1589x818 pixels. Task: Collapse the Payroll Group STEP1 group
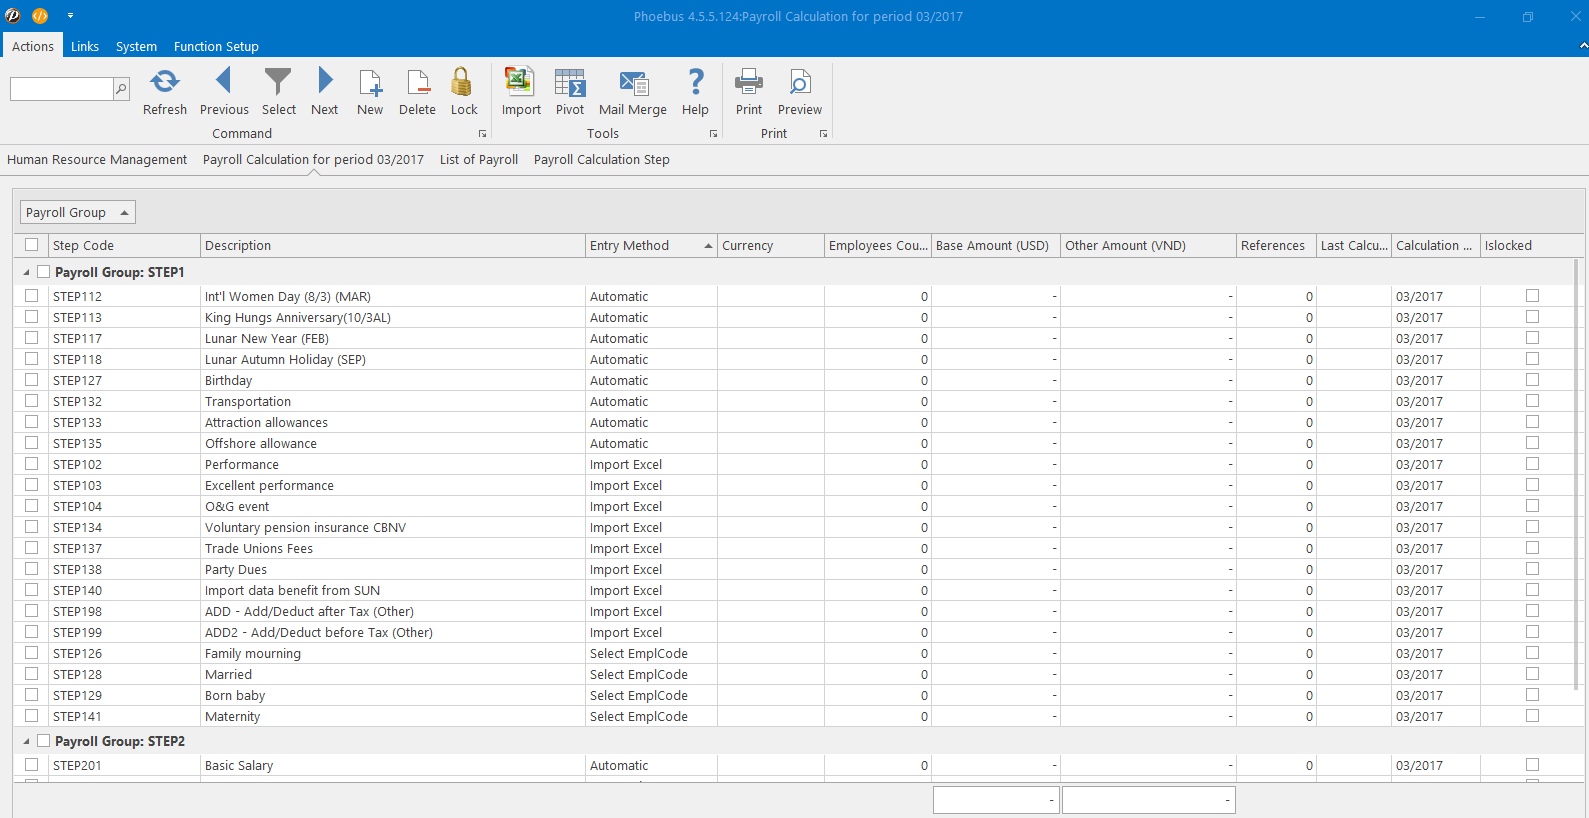[x=27, y=272]
